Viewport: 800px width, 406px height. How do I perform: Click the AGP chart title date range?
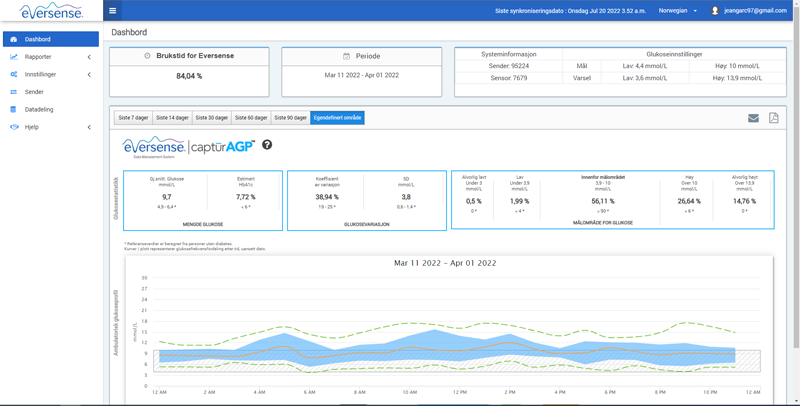(445, 263)
